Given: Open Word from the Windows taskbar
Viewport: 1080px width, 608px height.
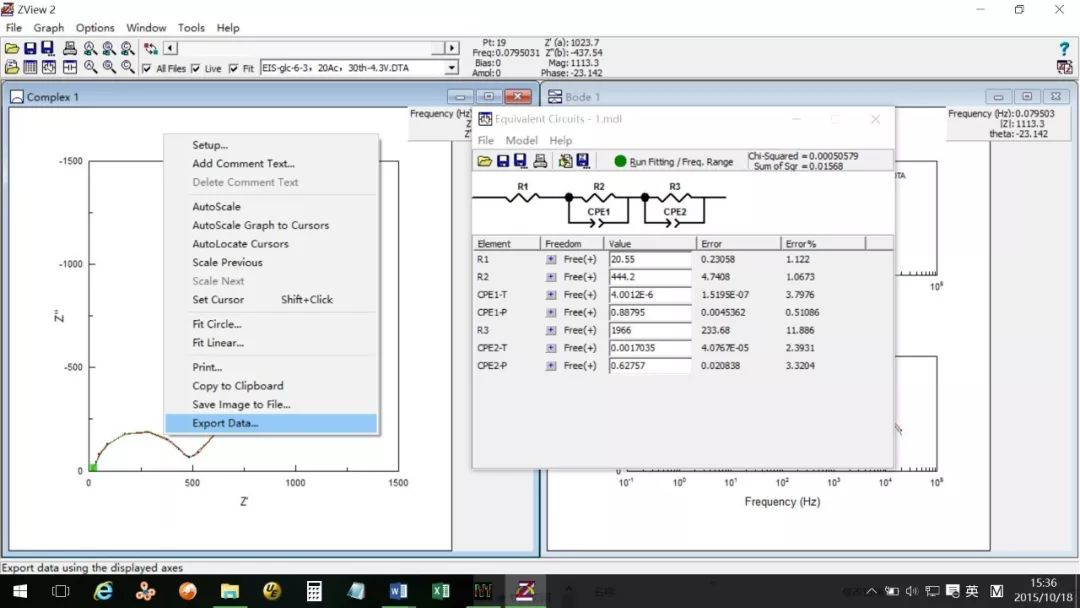Looking at the screenshot, I should tap(398, 591).
